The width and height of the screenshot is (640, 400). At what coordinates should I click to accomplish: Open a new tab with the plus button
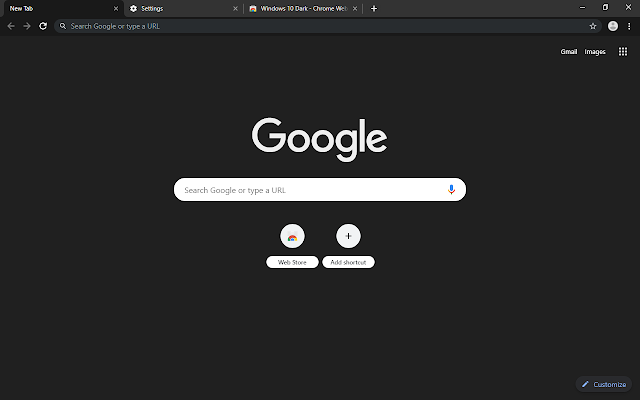tap(374, 9)
